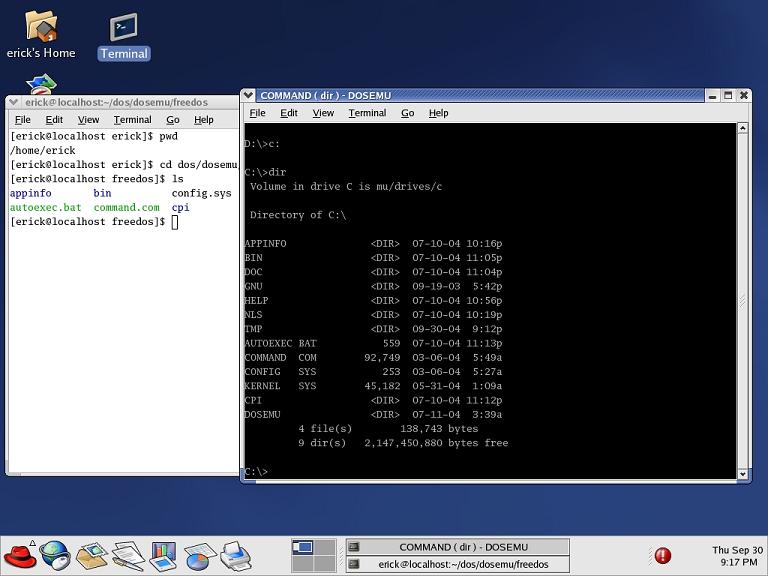
Task: Click AUTOEXEC BAT row in dir listing
Action: click(373, 343)
